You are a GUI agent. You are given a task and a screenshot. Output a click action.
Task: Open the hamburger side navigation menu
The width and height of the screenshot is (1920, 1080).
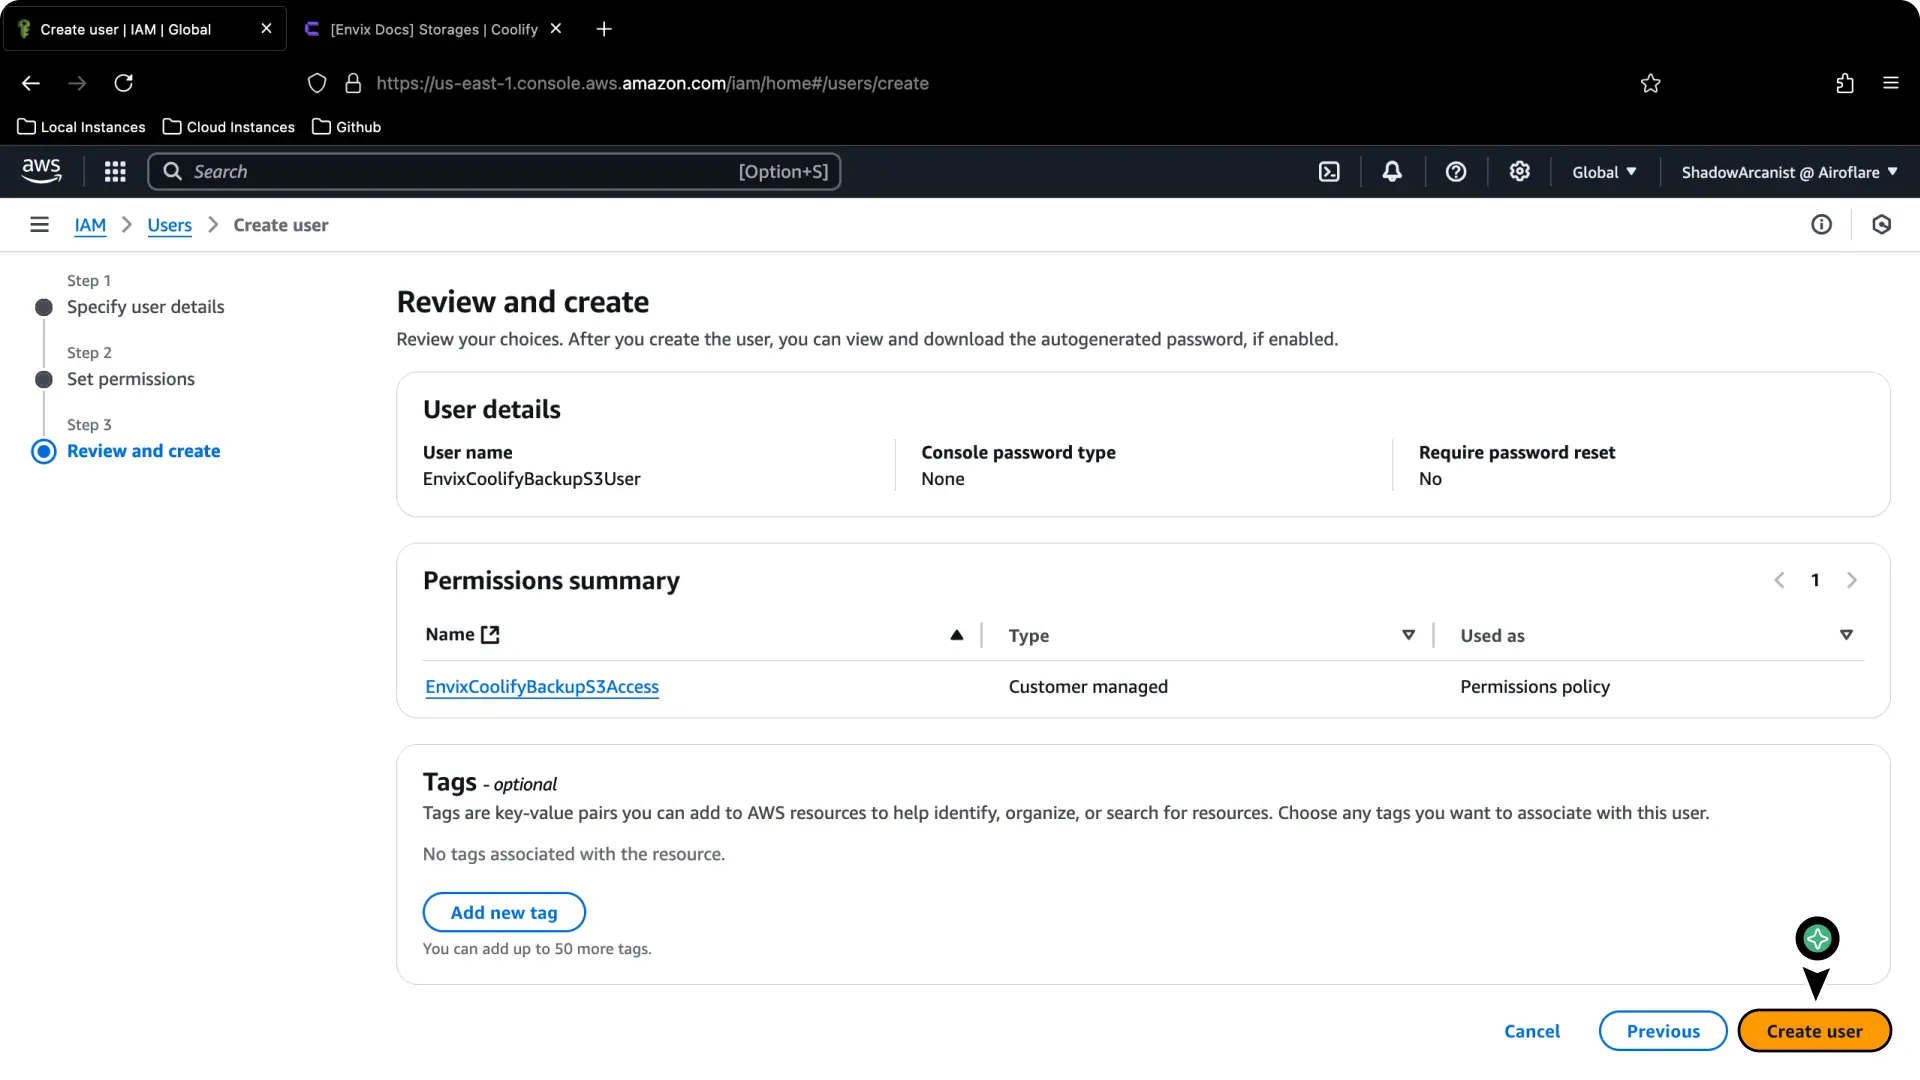(39, 224)
